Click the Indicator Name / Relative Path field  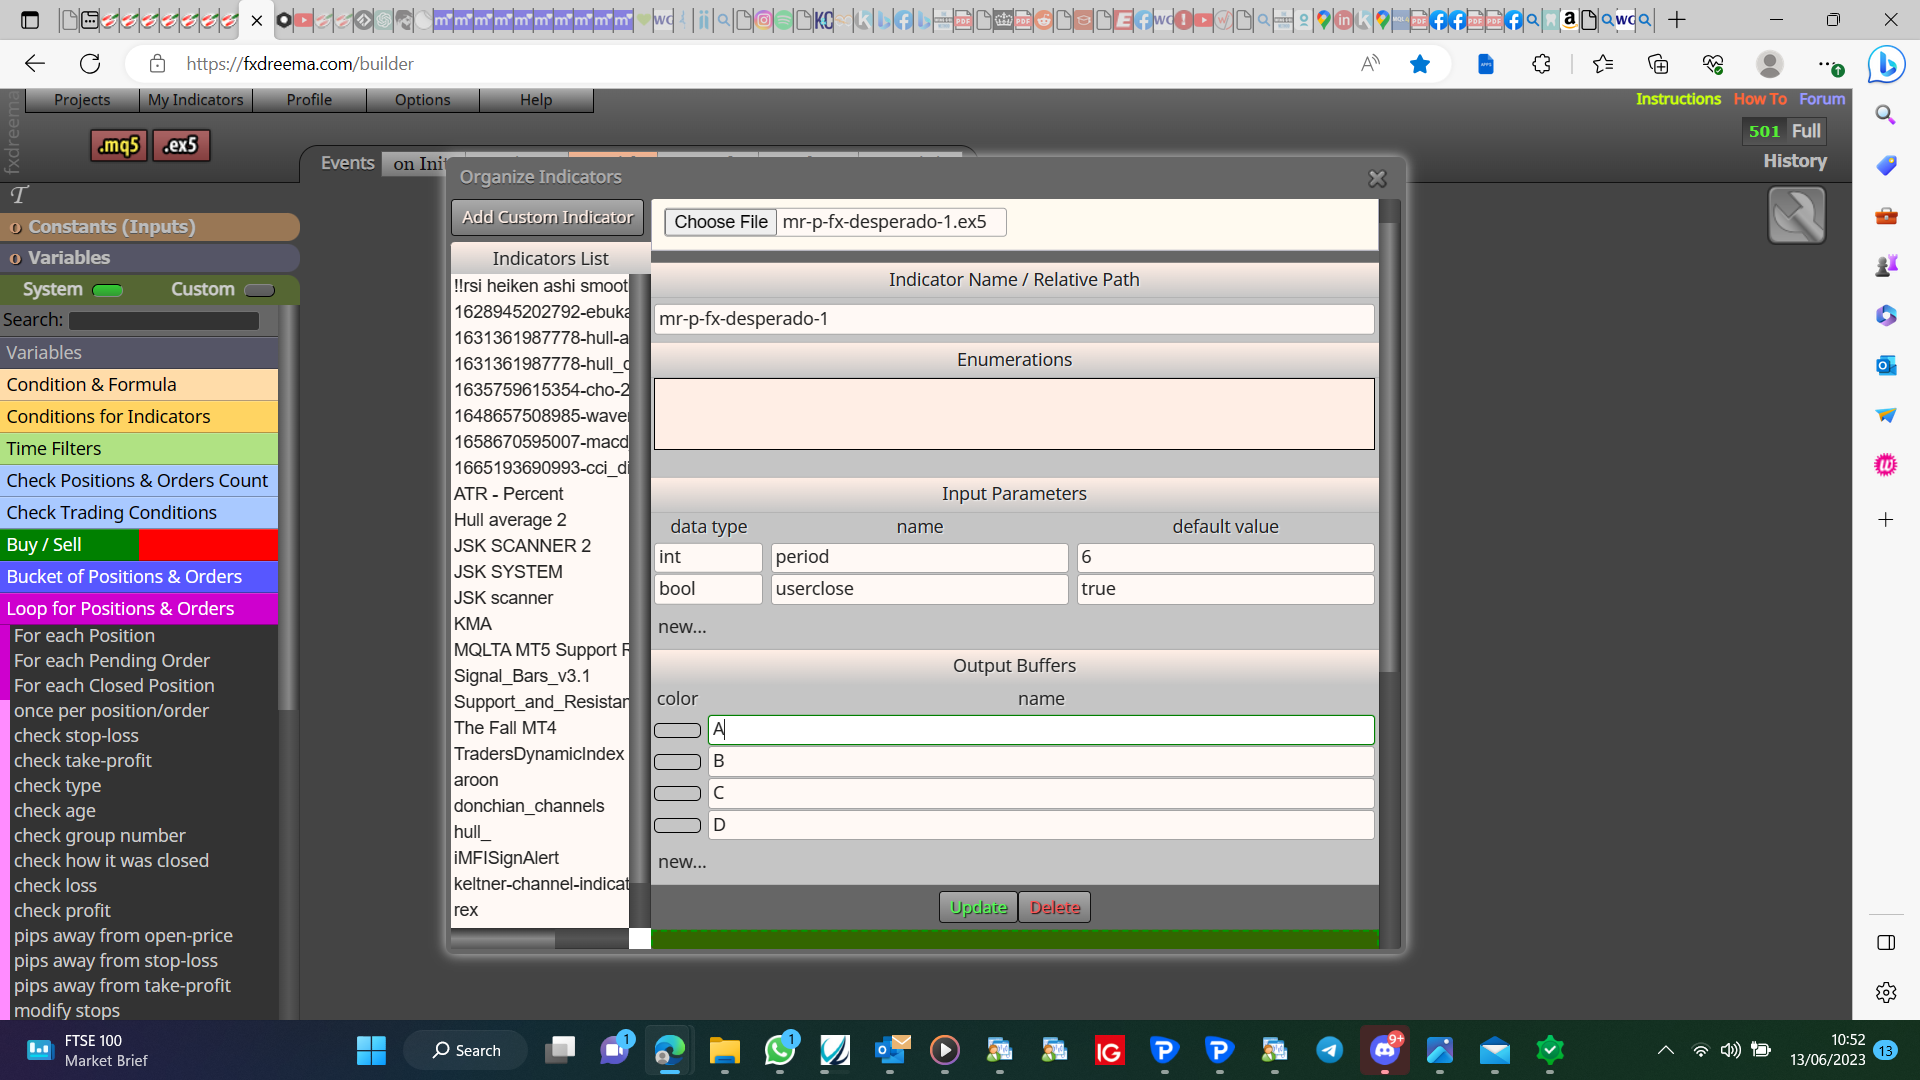tap(1014, 319)
